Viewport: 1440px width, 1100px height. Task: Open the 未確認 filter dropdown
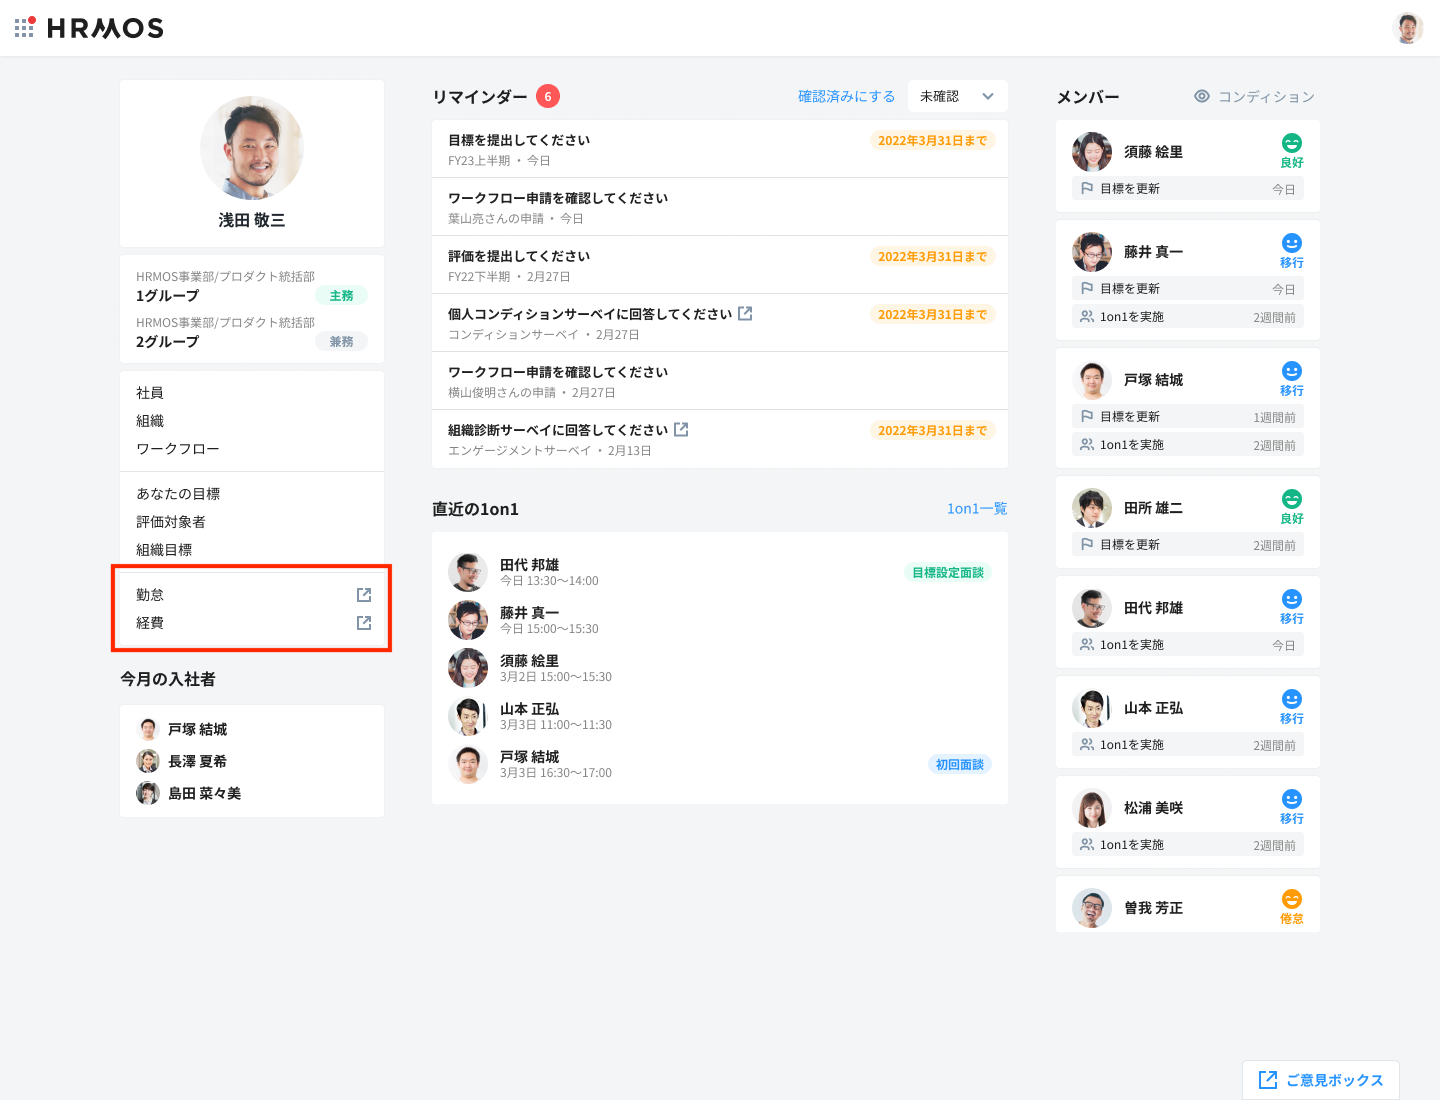(x=957, y=96)
